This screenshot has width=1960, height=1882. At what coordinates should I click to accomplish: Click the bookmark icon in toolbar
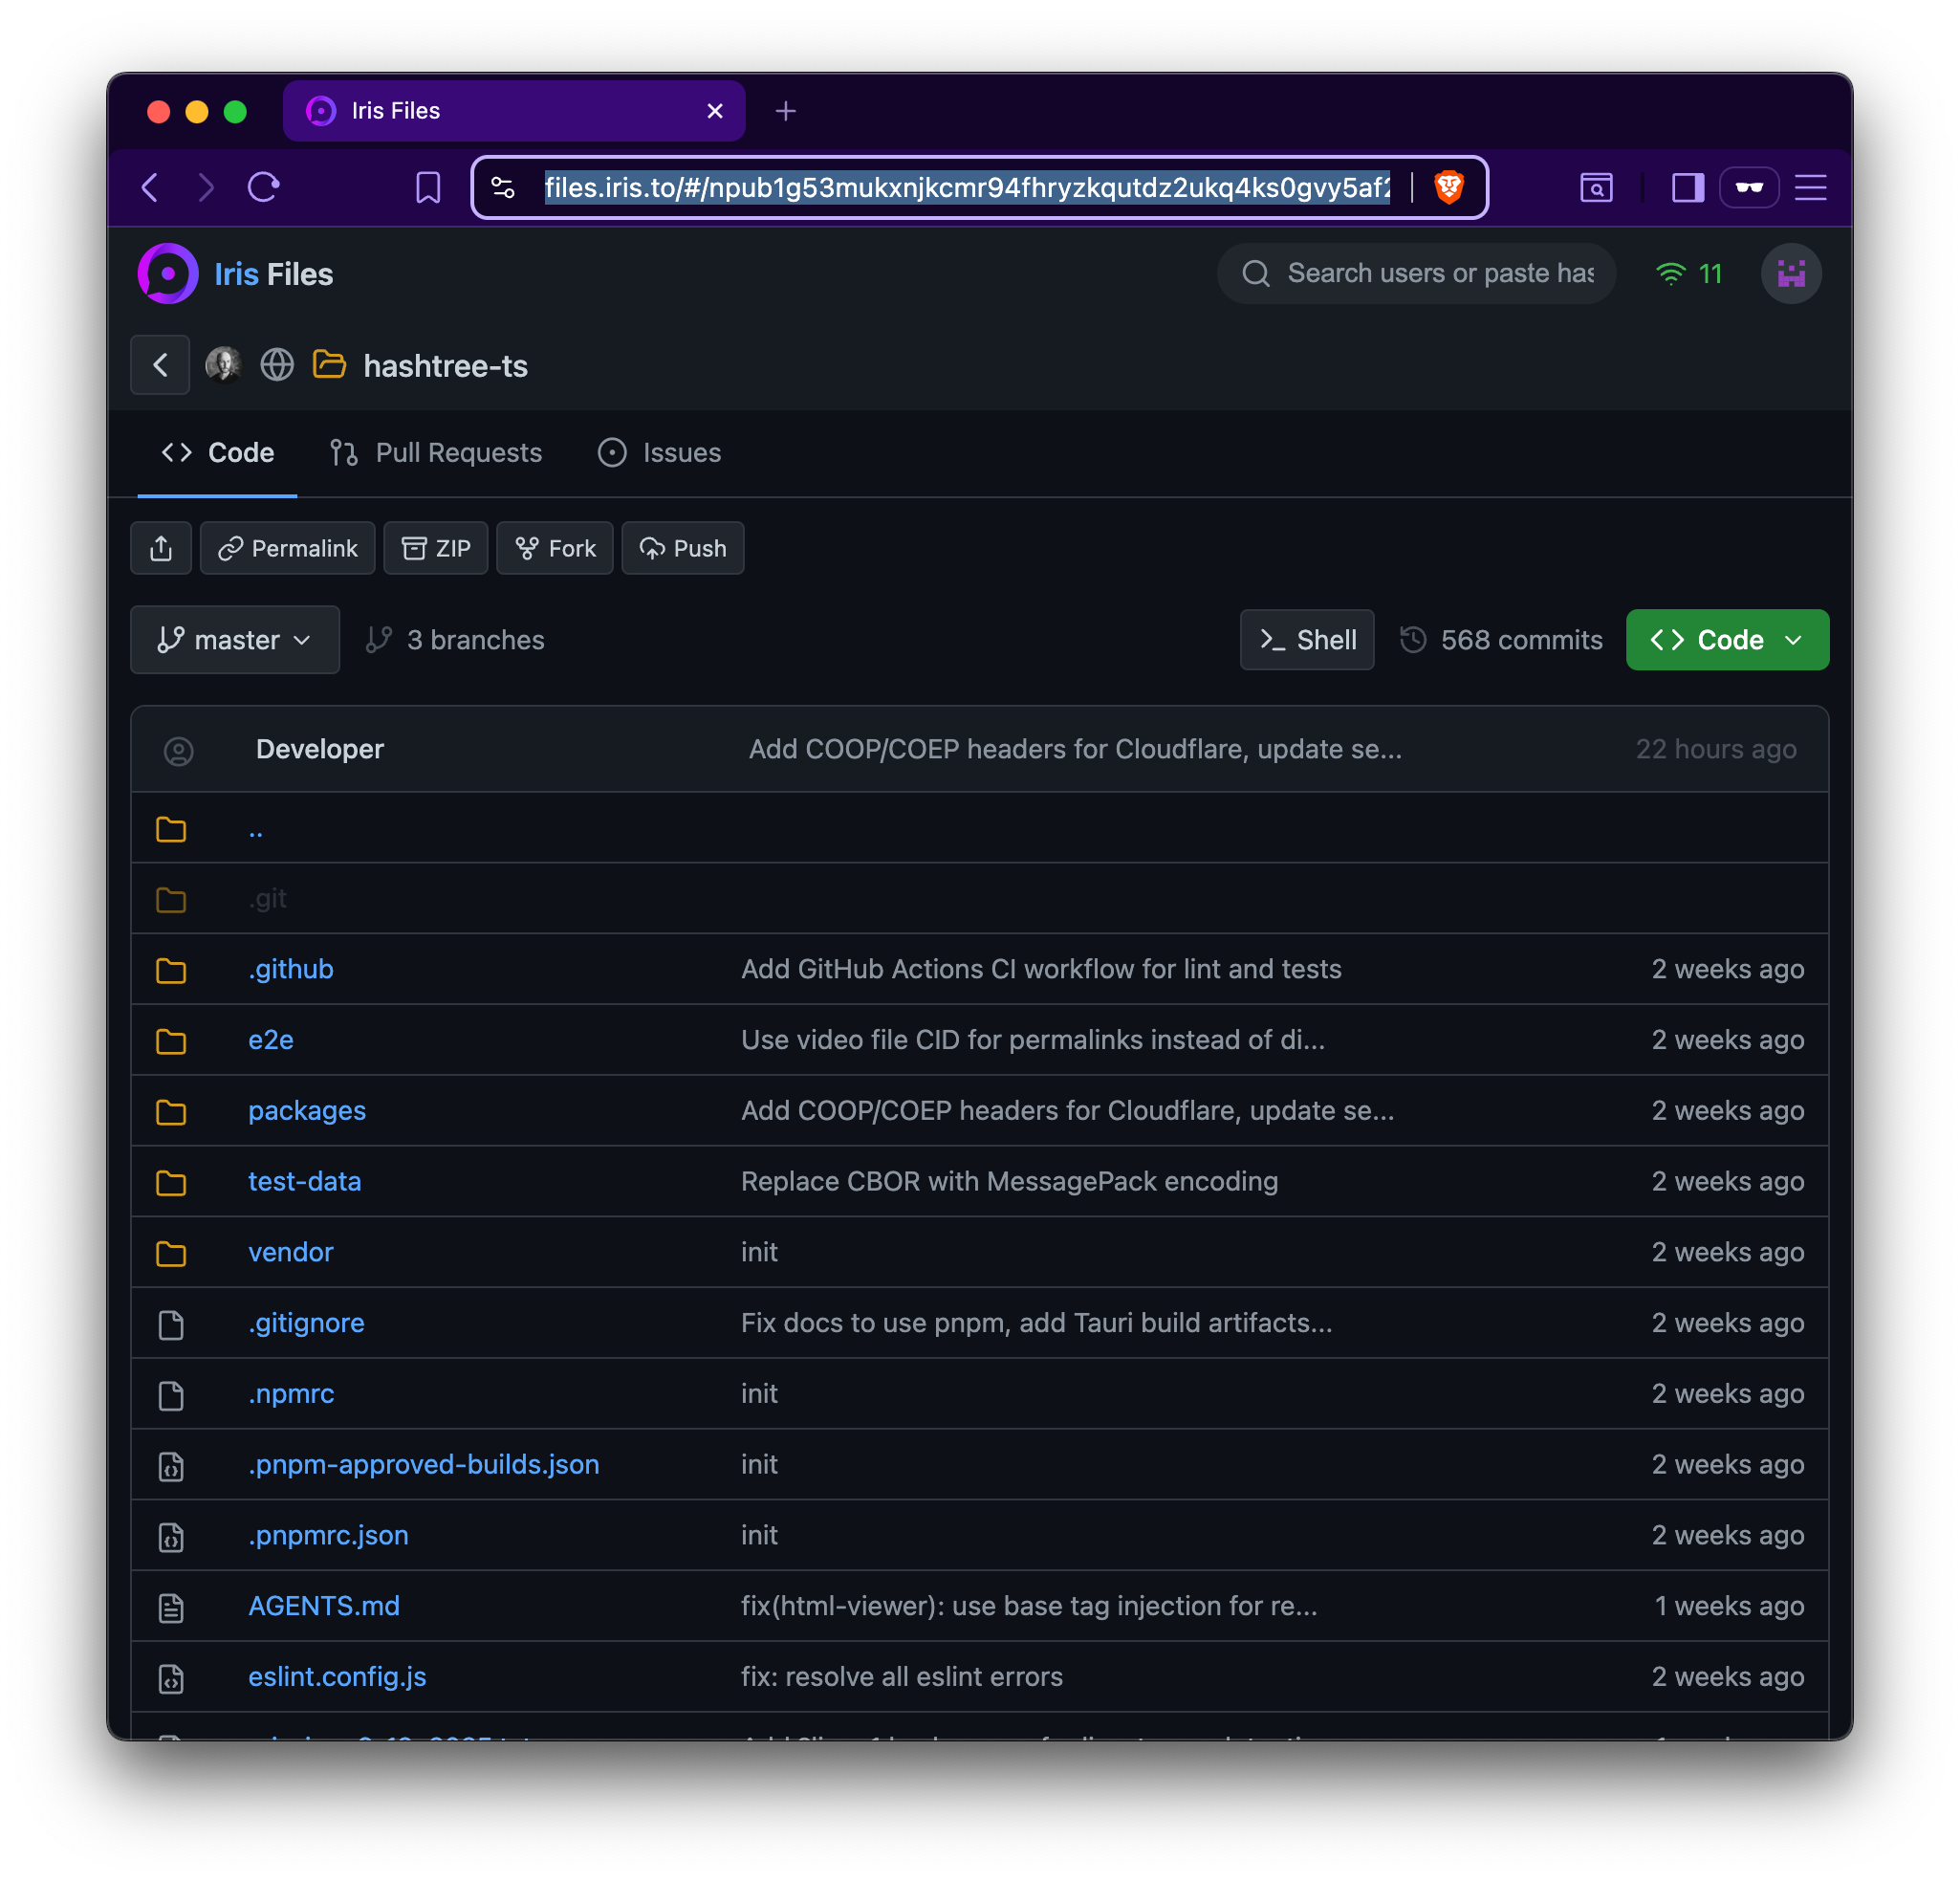[428, 187]
